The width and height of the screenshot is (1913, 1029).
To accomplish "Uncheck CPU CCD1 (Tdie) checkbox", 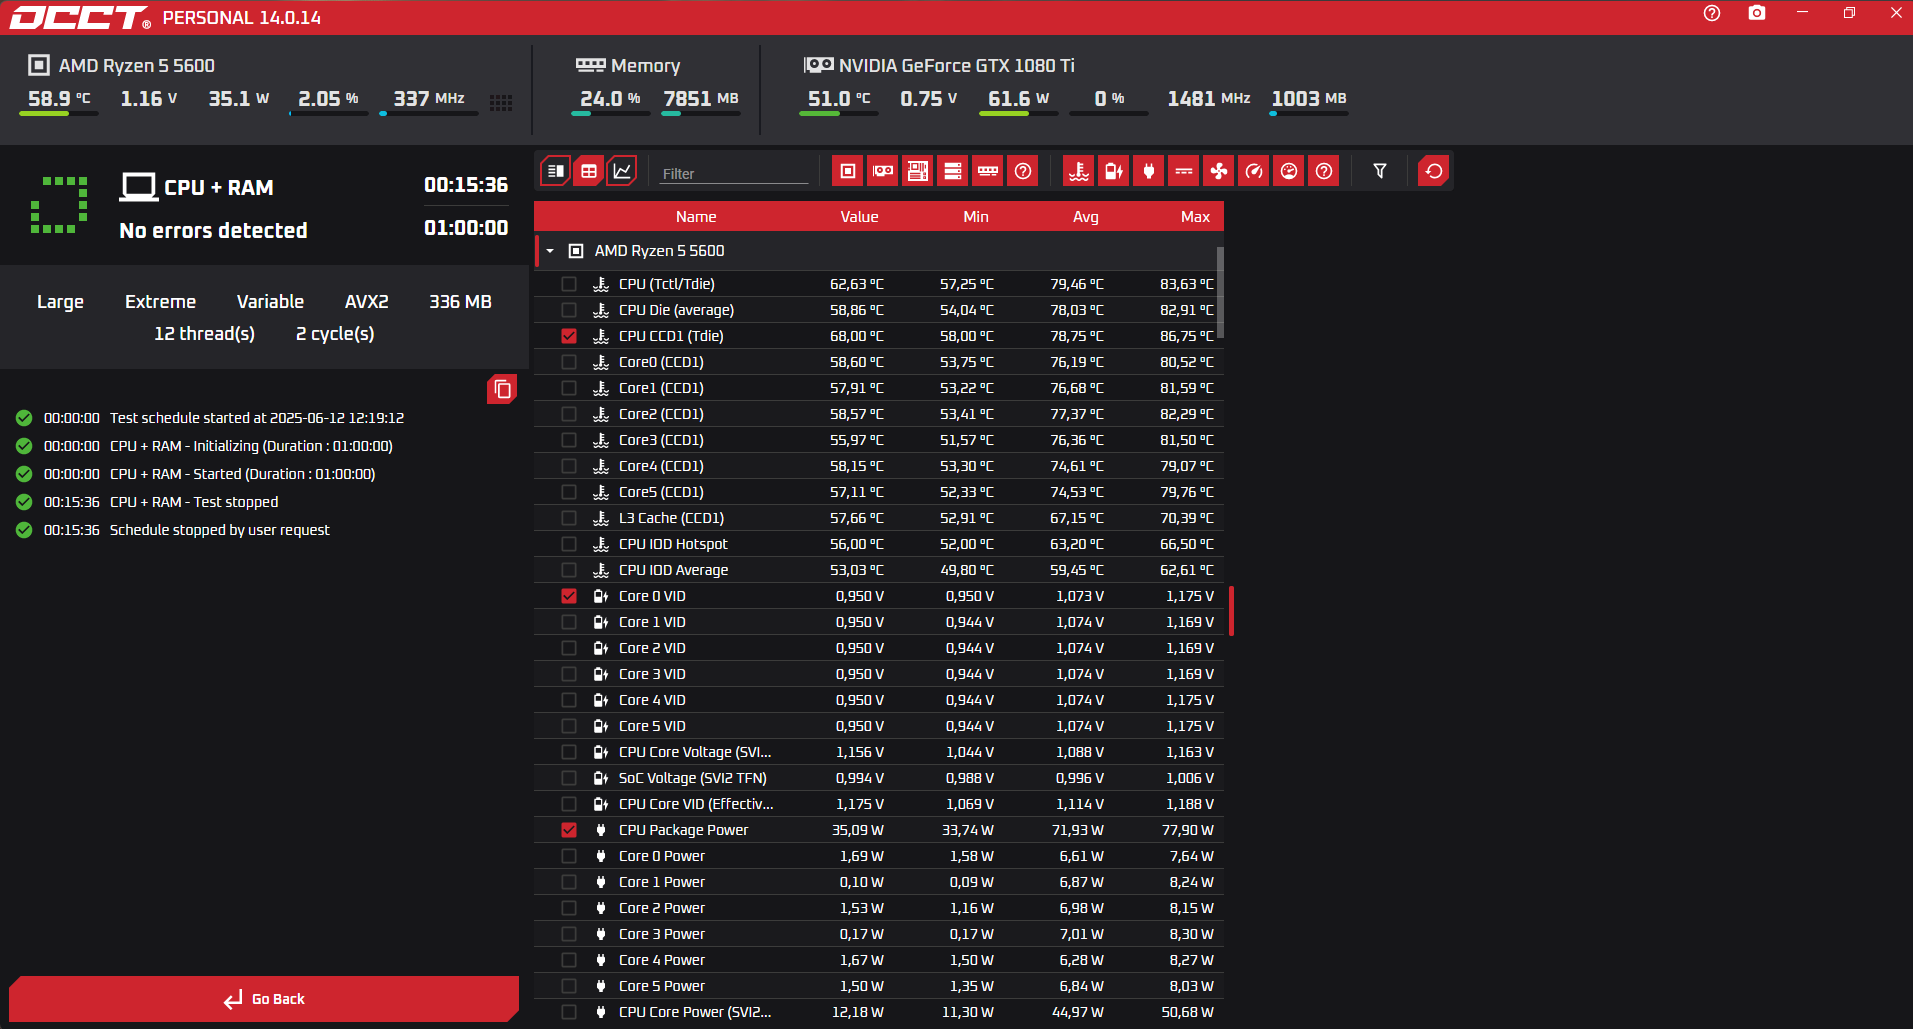I will [569, 336].
